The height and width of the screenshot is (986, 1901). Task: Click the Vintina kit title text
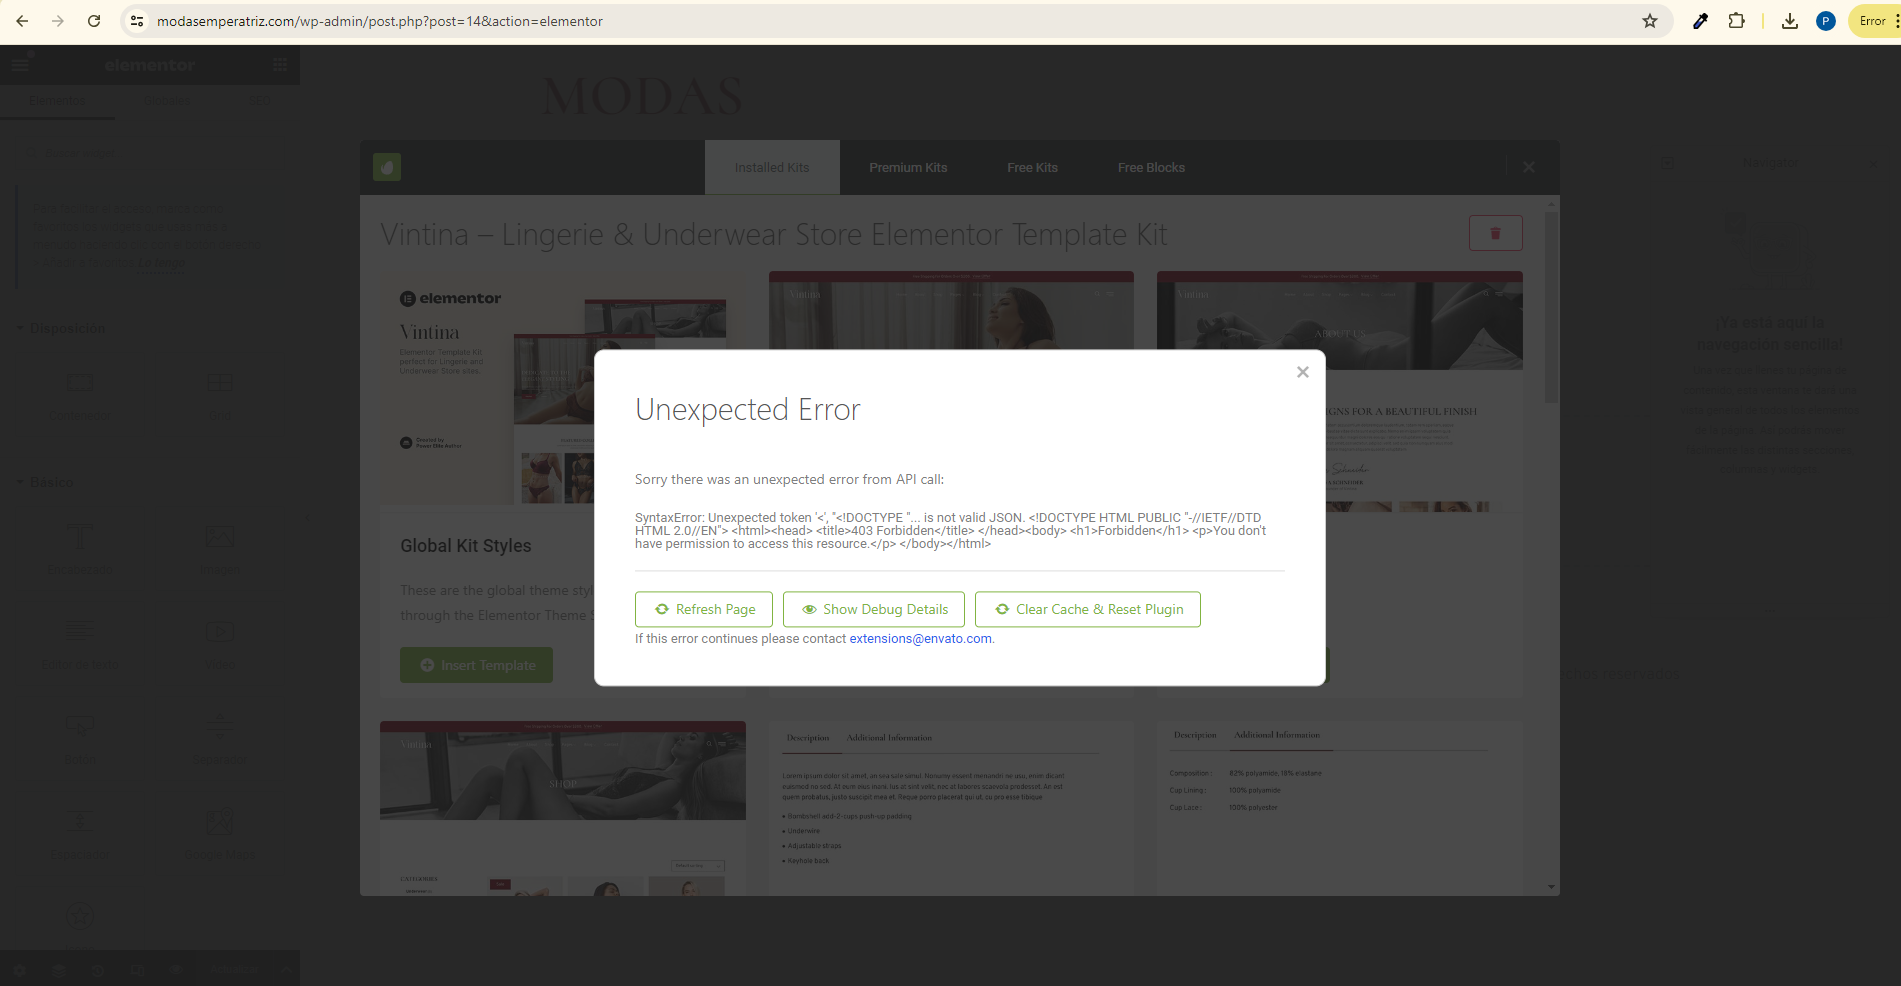coord(773,234)
